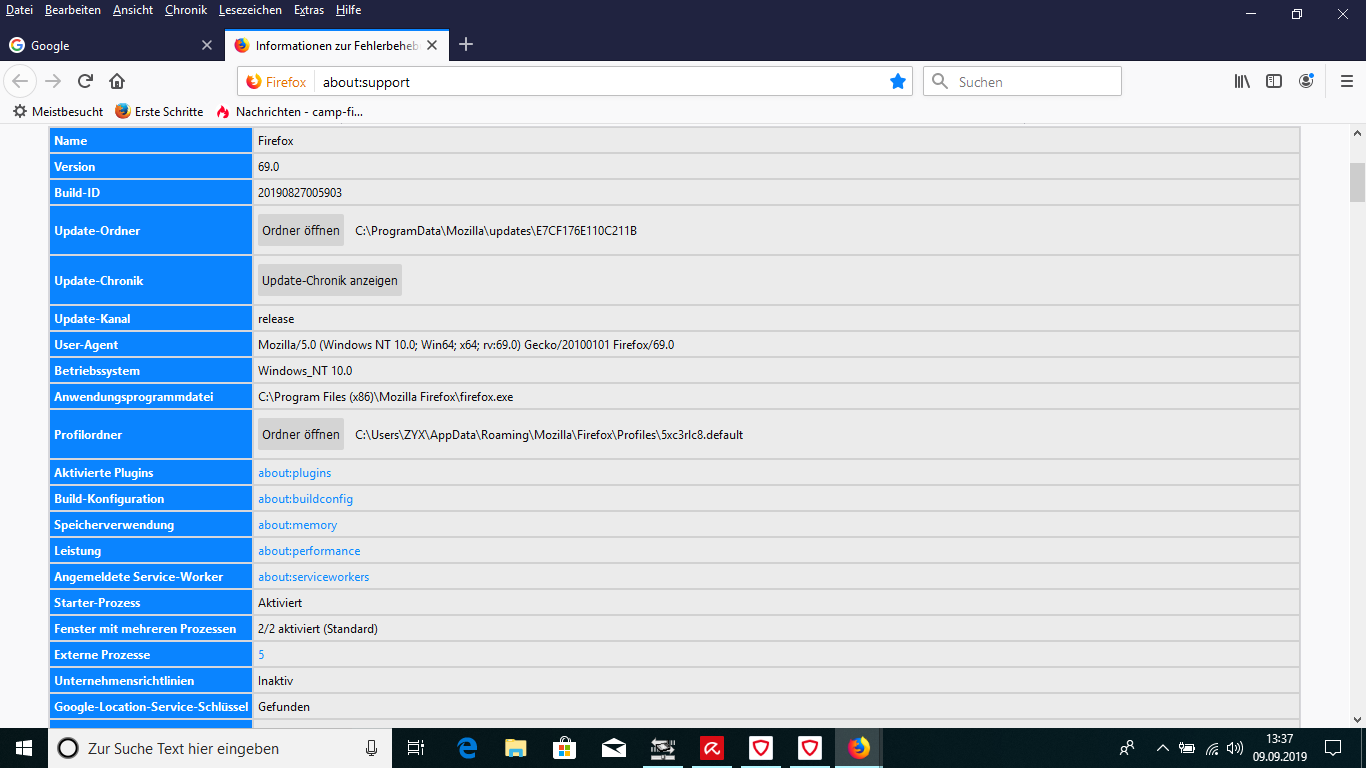Click the Firefox icon in the taskbar
1366x768 pixels.
pos(859,748)
